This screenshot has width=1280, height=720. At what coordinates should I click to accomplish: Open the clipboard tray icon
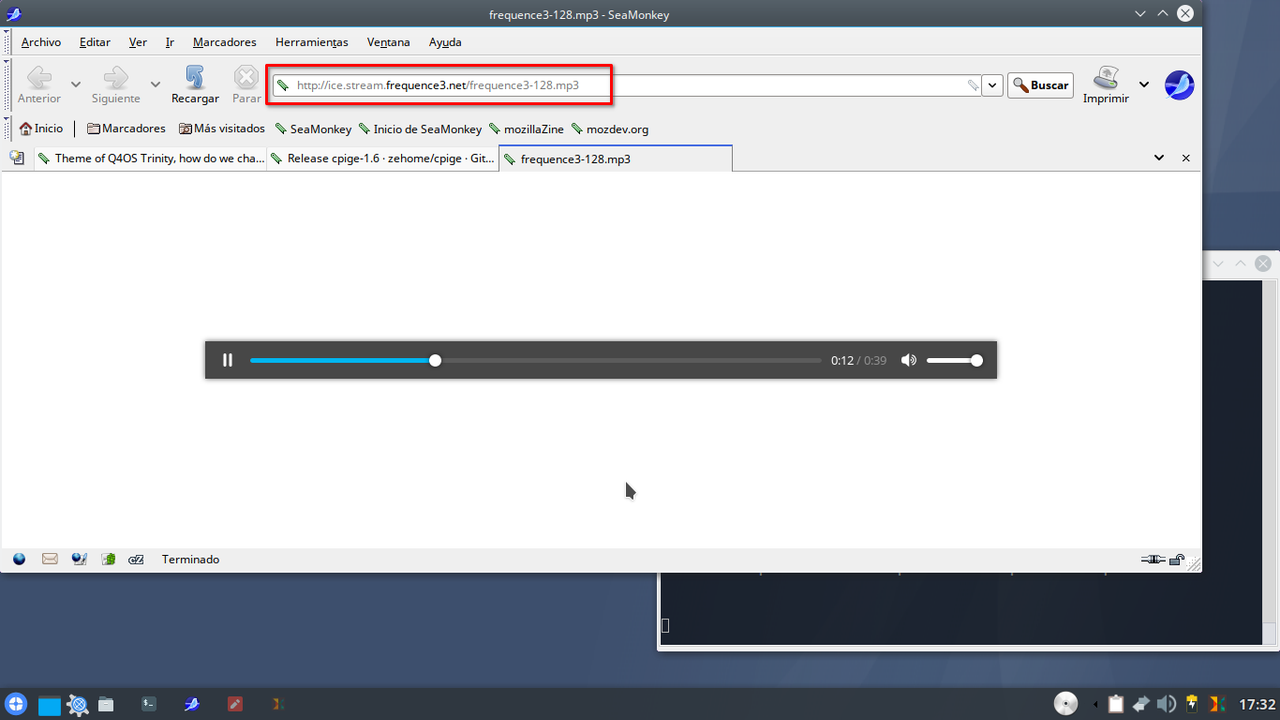[x=1116, y=704]
